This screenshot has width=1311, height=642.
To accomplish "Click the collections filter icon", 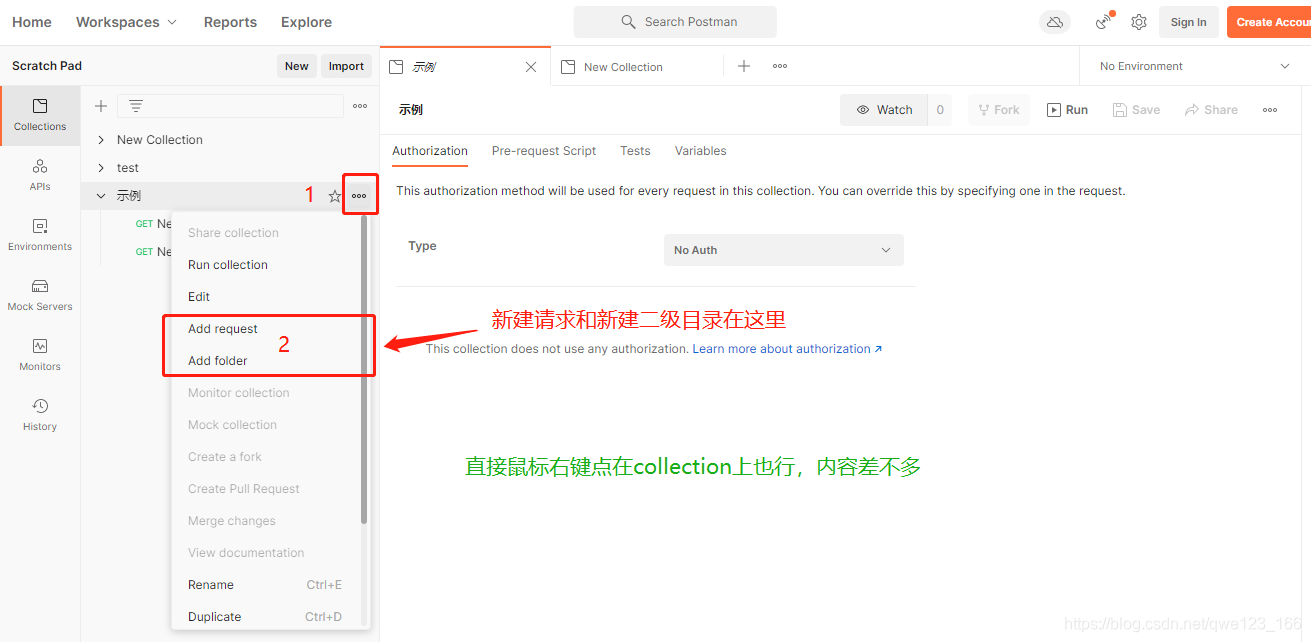I will (136, 106).
